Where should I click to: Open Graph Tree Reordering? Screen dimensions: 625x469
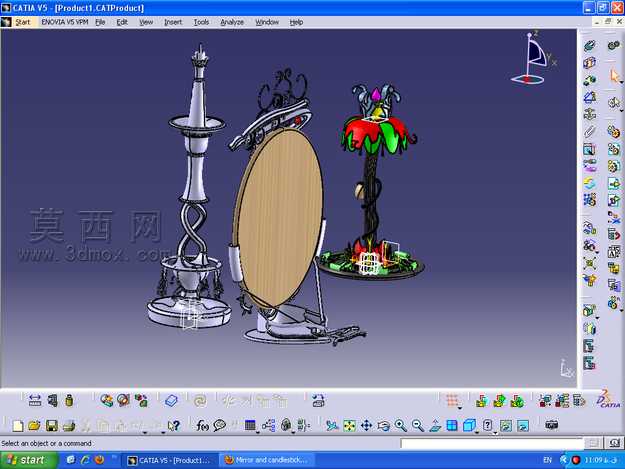[x=614, y=234]
